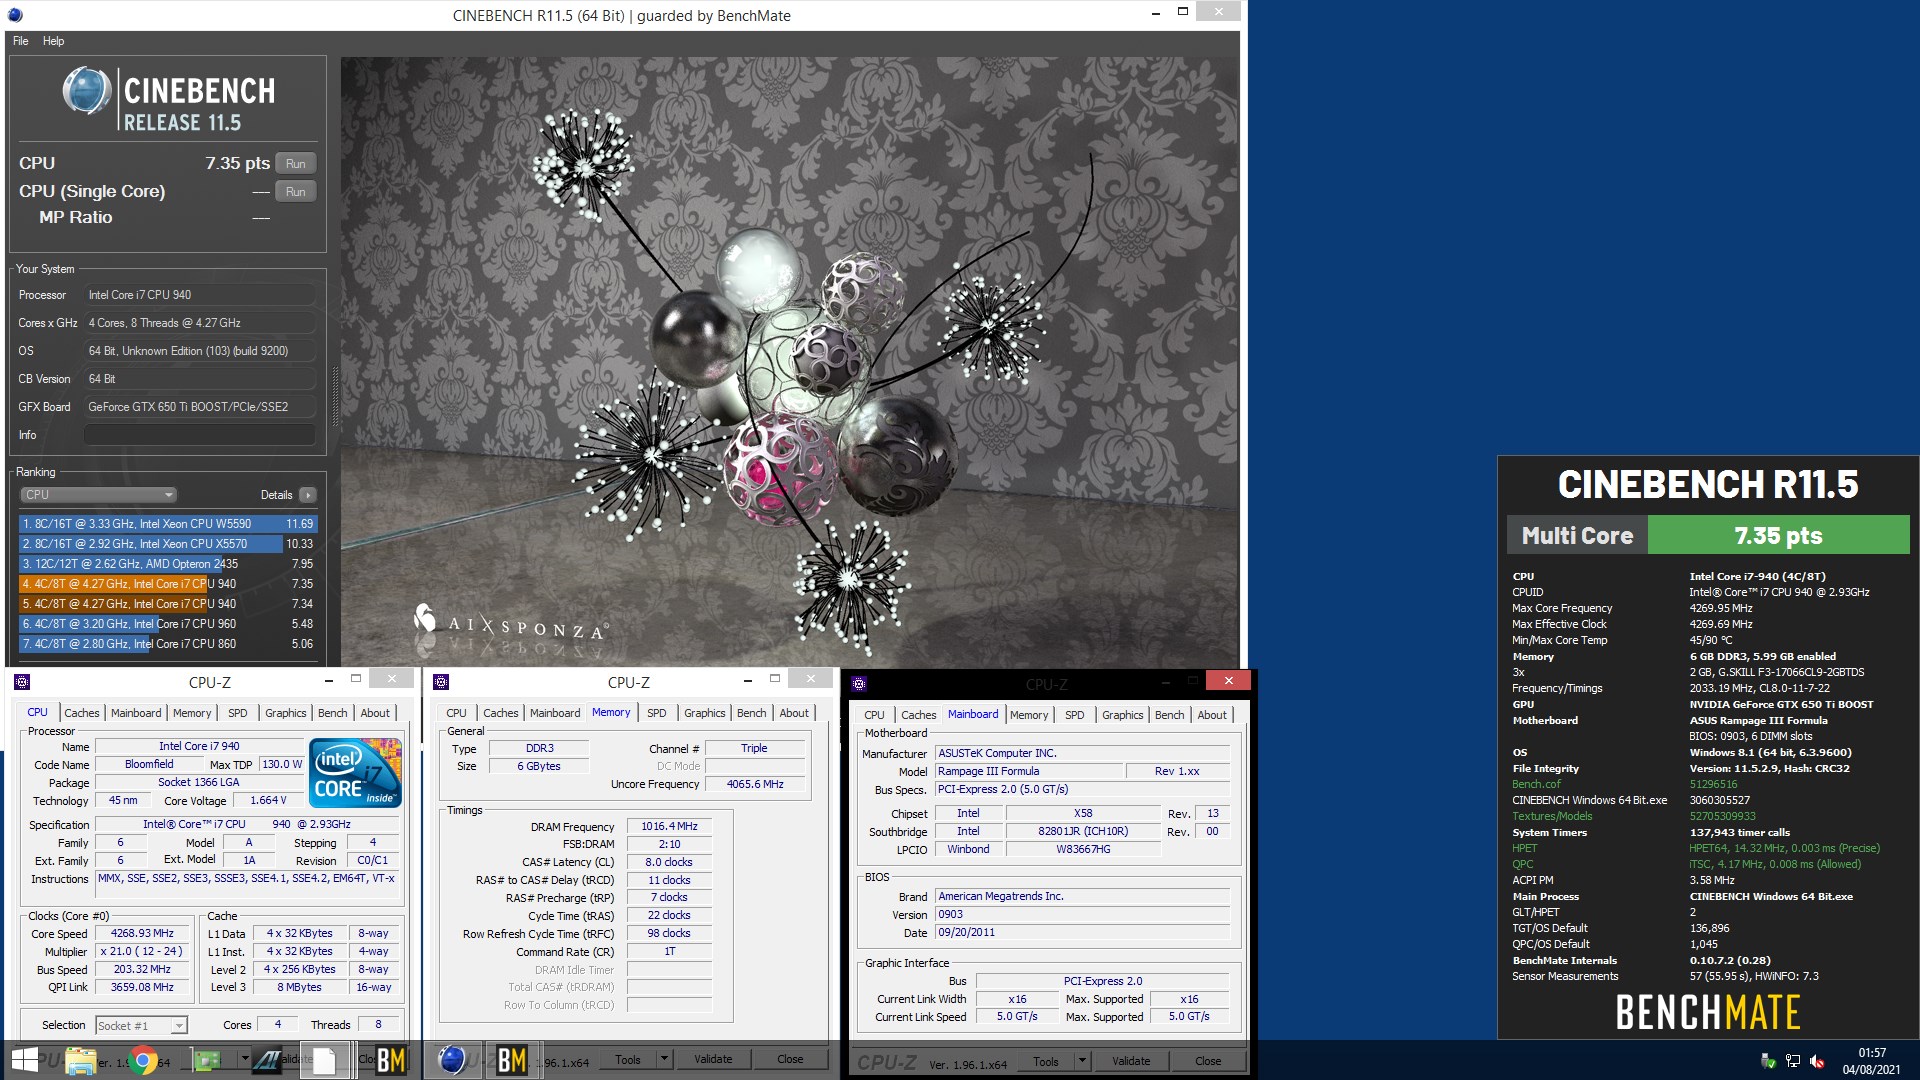Click the DRAM Frequency value '1016.4 MHz'
The image size is (1920, 1080).
click(669, 826)
